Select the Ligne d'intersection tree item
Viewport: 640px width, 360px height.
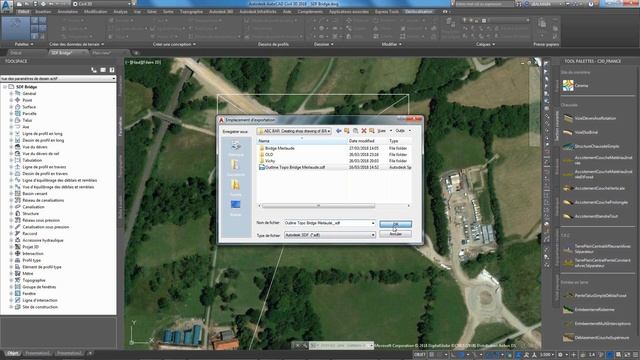(x=40, y=300)
